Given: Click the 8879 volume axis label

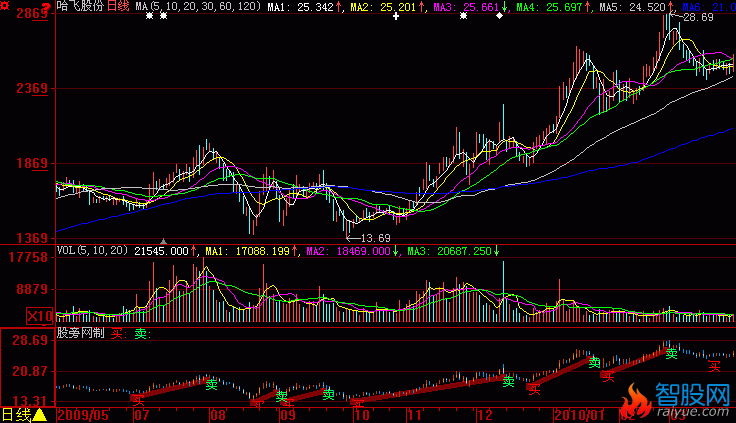Looking at the screenshot, I should pyautogui.click(x=32, y=289).
